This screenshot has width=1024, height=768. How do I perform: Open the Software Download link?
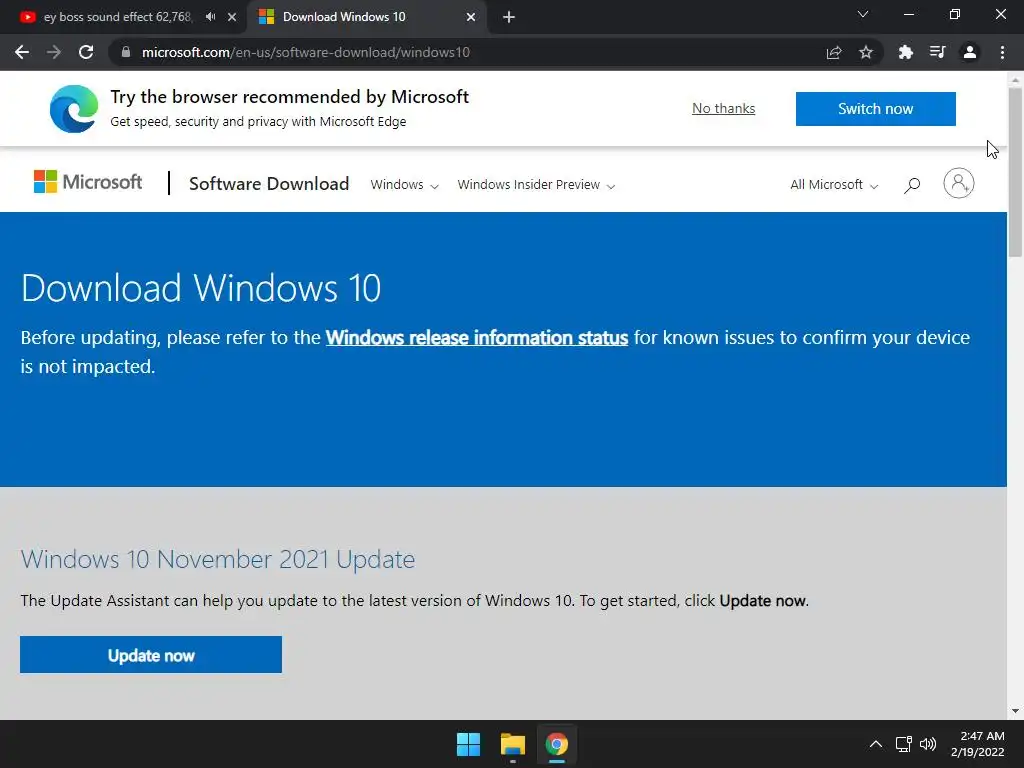point(269,184)
